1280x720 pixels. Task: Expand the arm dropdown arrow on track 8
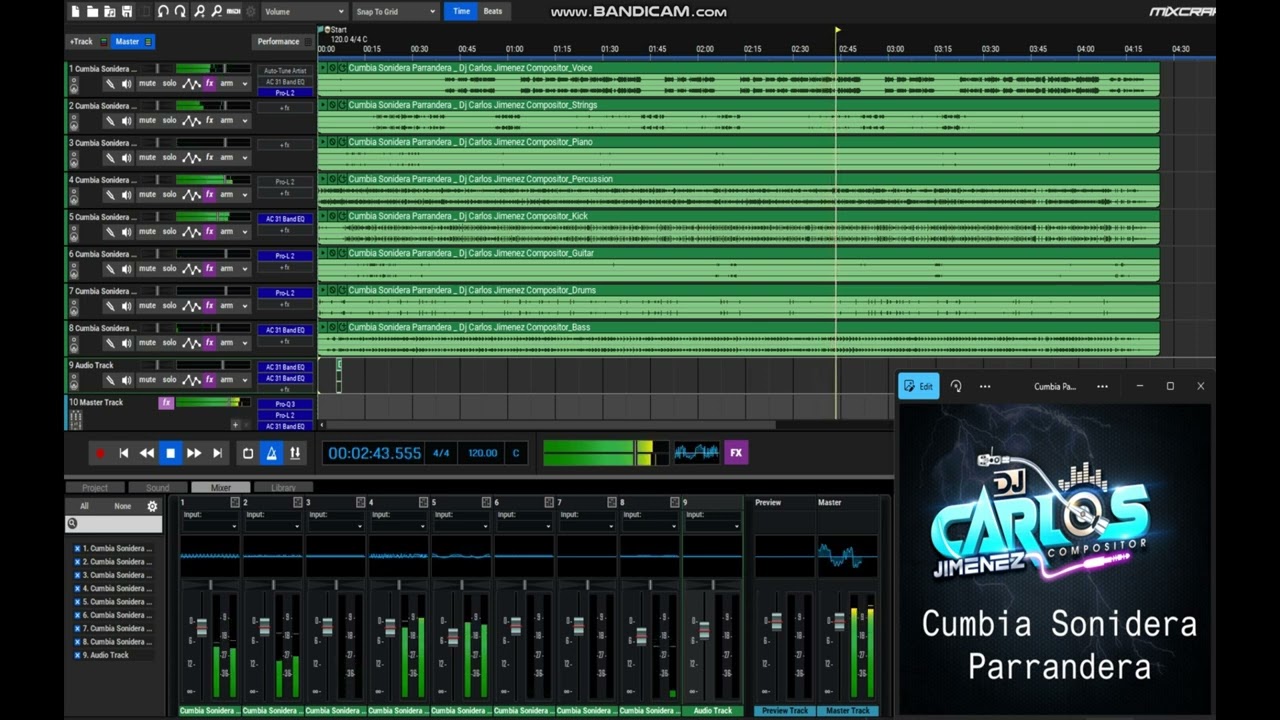click(x=244, y=342)
